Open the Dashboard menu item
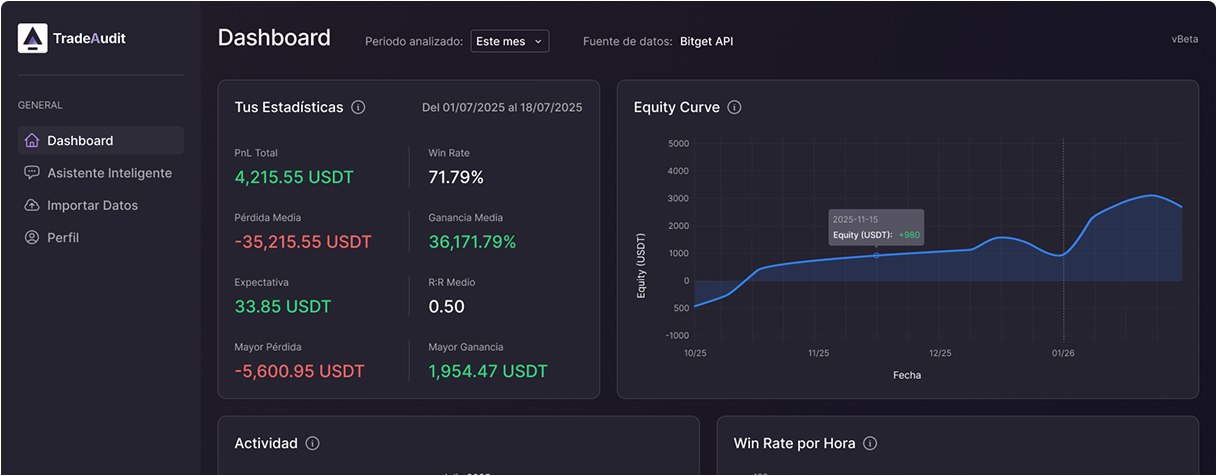 (80, 141)
